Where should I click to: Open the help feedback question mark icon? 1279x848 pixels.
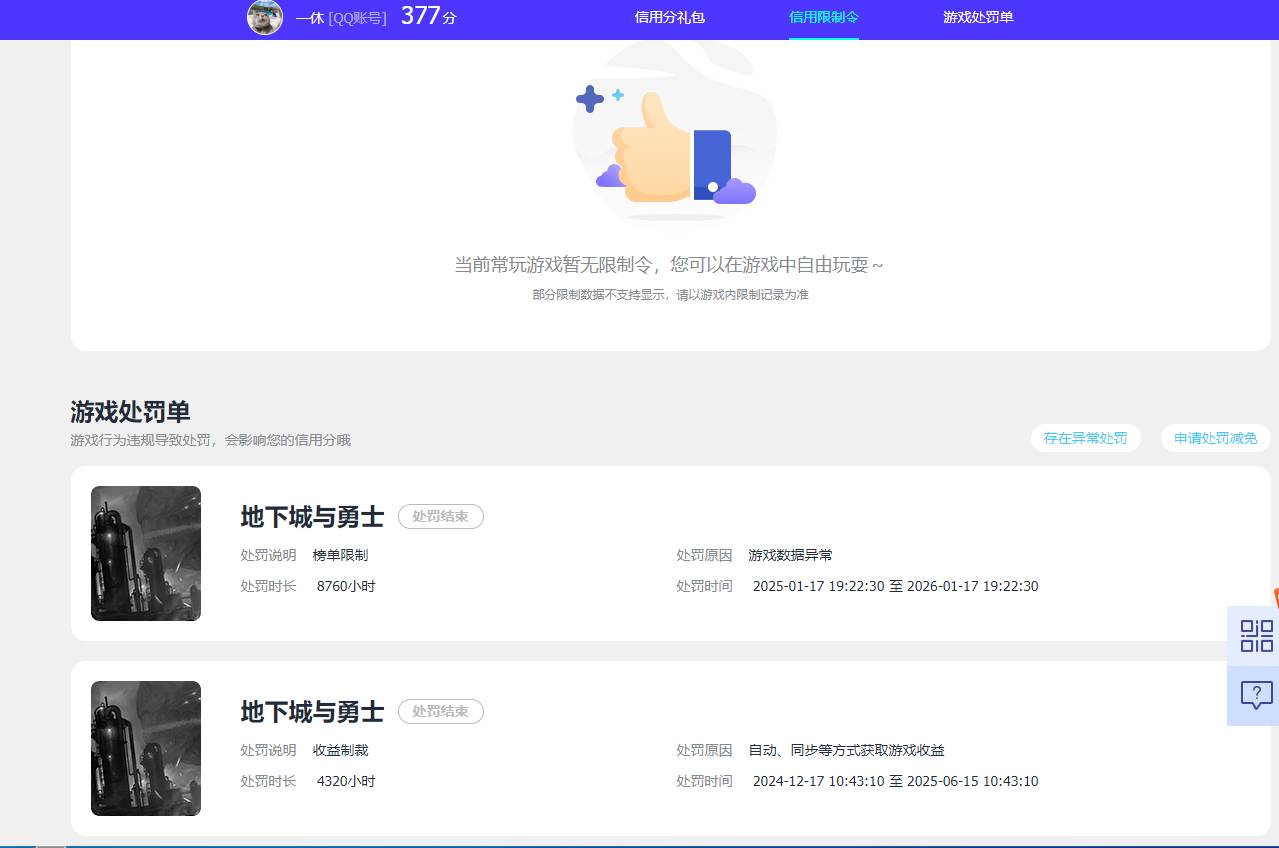point(1255,695)
